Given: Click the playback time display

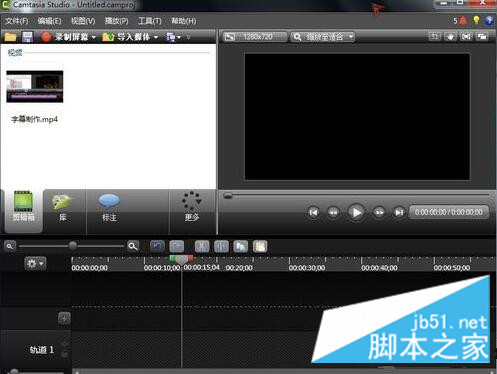Looking at the screenshot, I should pos(449,212).
